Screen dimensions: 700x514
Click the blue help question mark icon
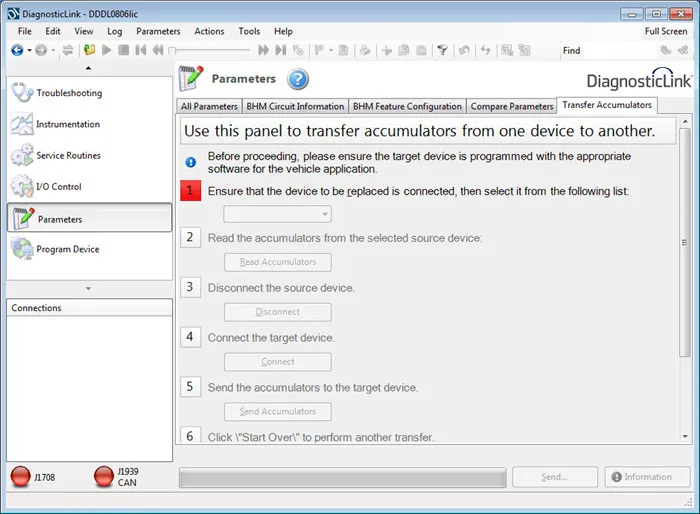pyautogui.click(x=298, y=79)
